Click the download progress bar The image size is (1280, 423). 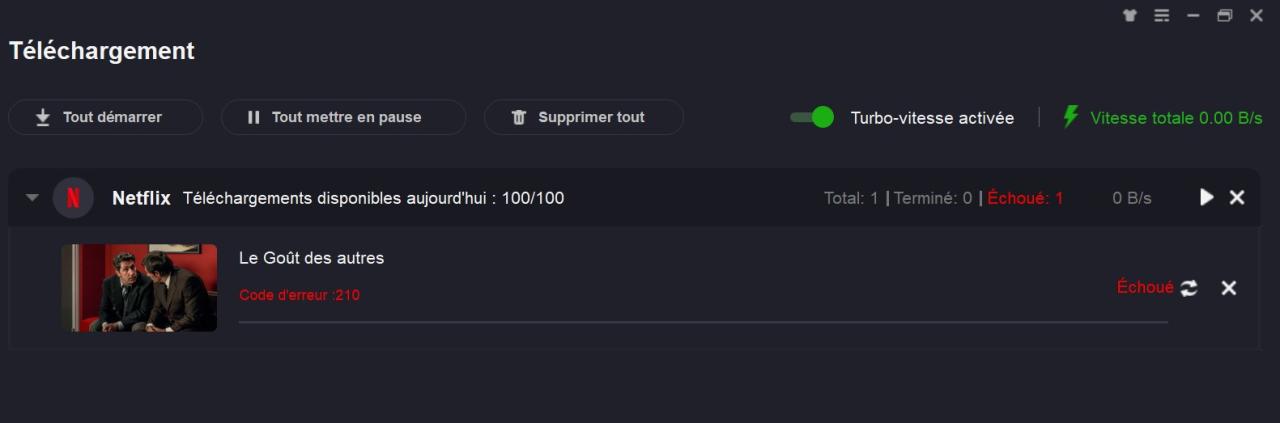coord(702,322)
